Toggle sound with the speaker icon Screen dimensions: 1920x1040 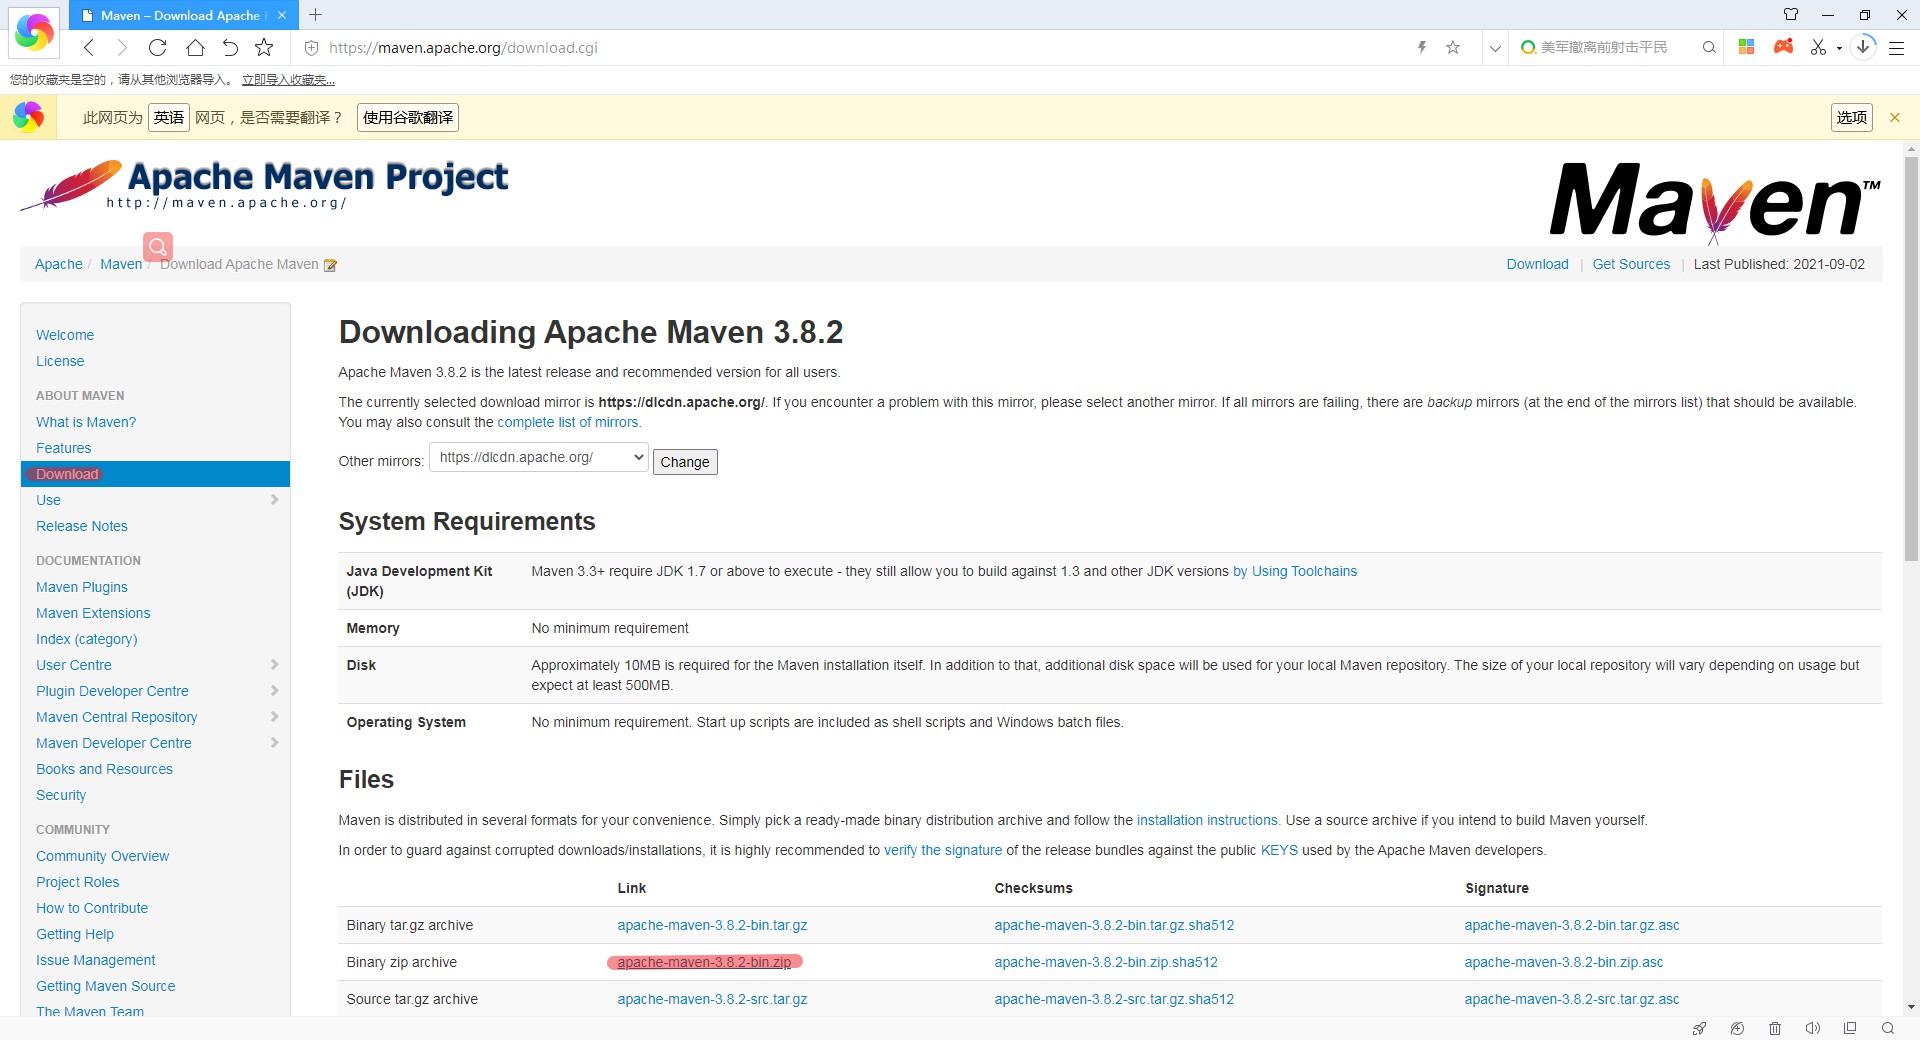1812,1028
